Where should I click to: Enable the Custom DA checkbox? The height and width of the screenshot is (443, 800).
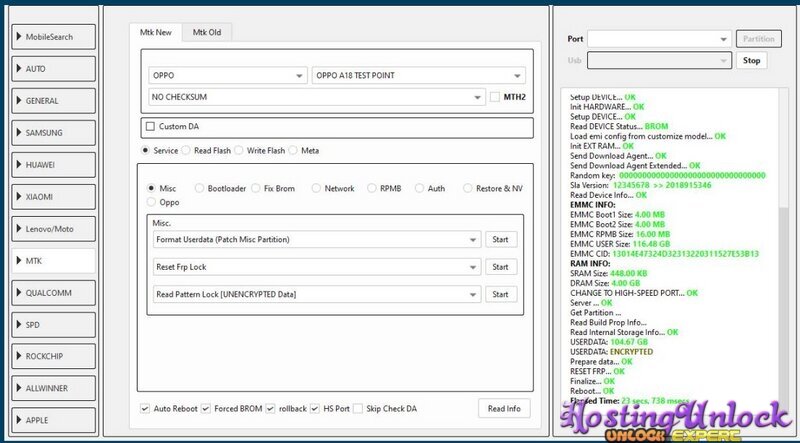coord(151,127)
